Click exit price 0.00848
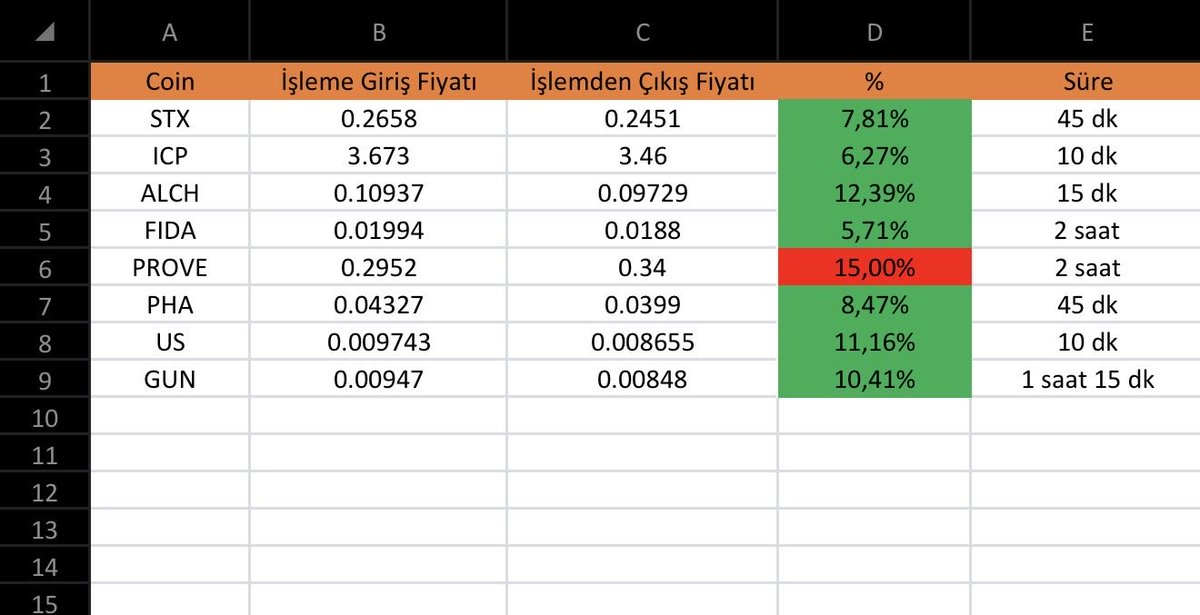 coord(642,379)
